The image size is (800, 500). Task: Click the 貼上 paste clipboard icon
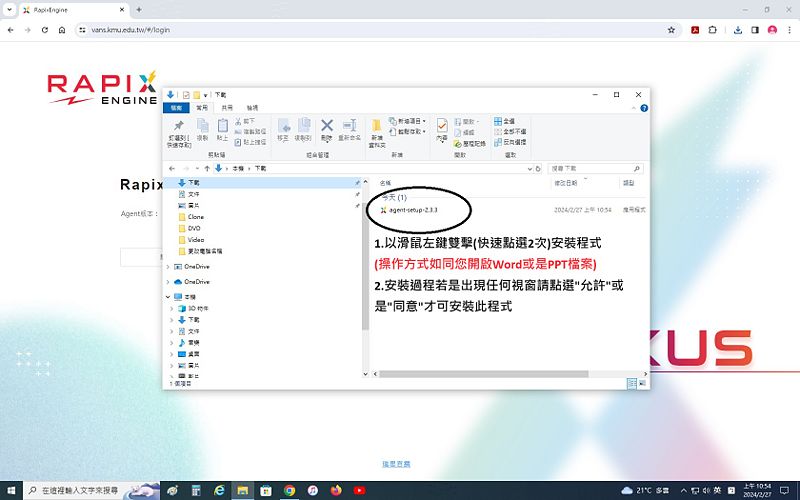(x=222, y=125)
